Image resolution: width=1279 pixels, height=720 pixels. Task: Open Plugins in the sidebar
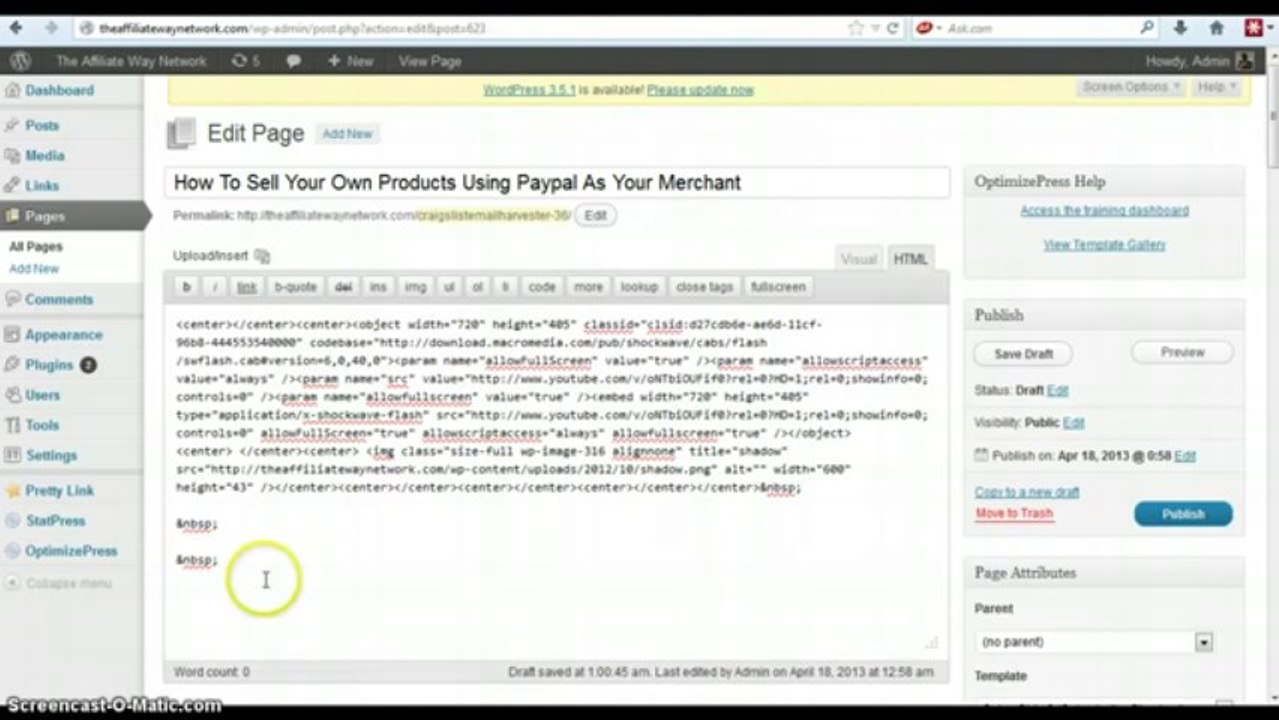(50, 365)
